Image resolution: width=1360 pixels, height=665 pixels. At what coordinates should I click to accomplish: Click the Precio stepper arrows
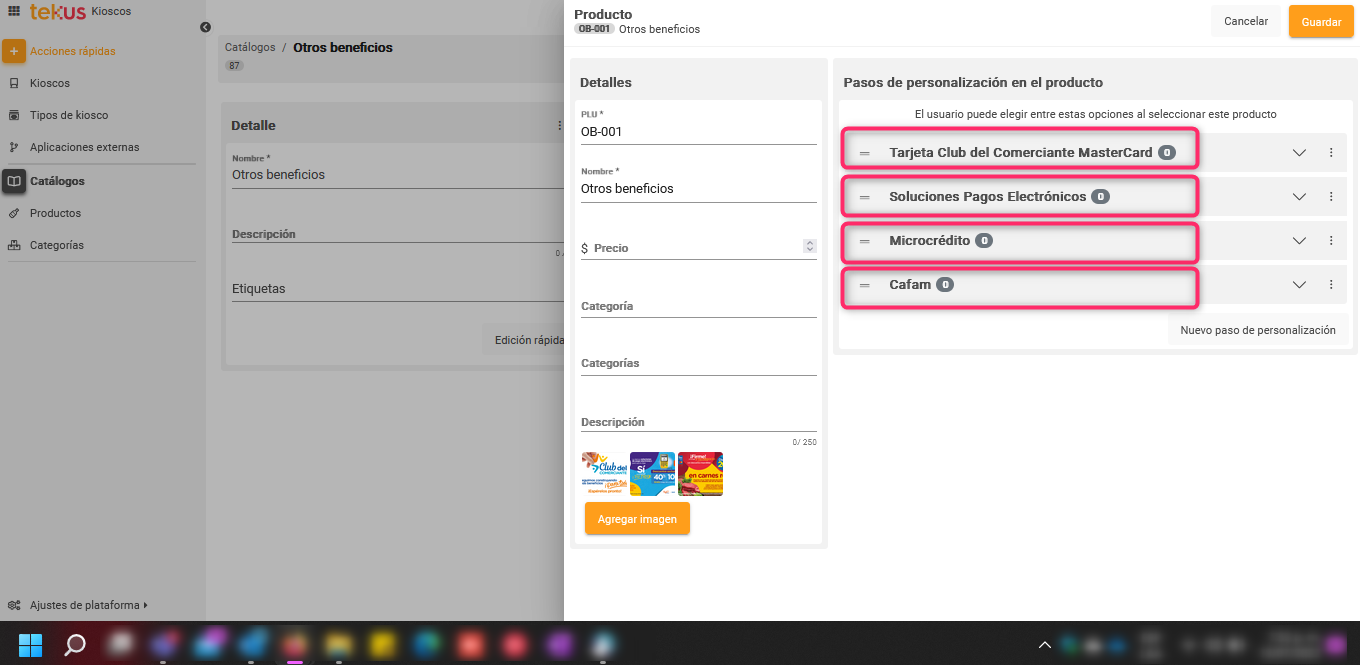point(809,246)
